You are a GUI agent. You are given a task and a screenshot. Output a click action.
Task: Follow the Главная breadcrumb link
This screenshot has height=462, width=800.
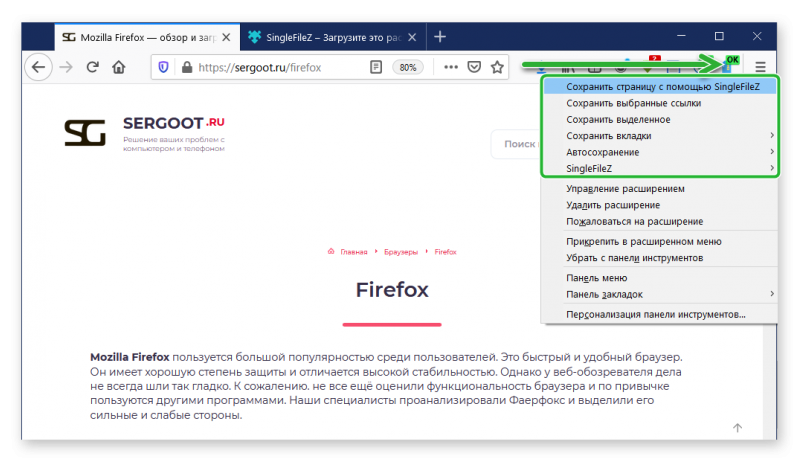pyautogui.click(x=354, y=252)
